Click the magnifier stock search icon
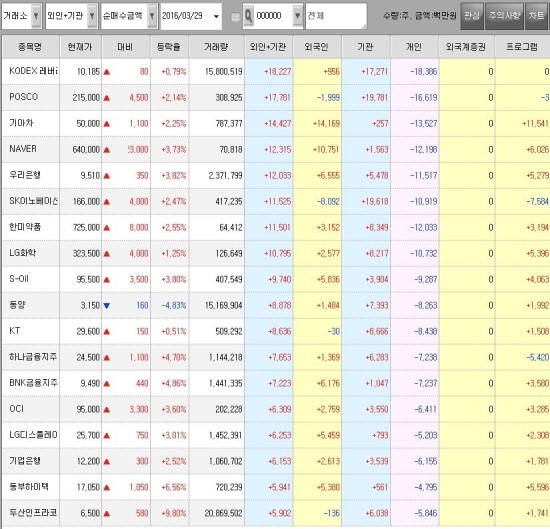This screenshot has width=550, height=529. (248, 16)
